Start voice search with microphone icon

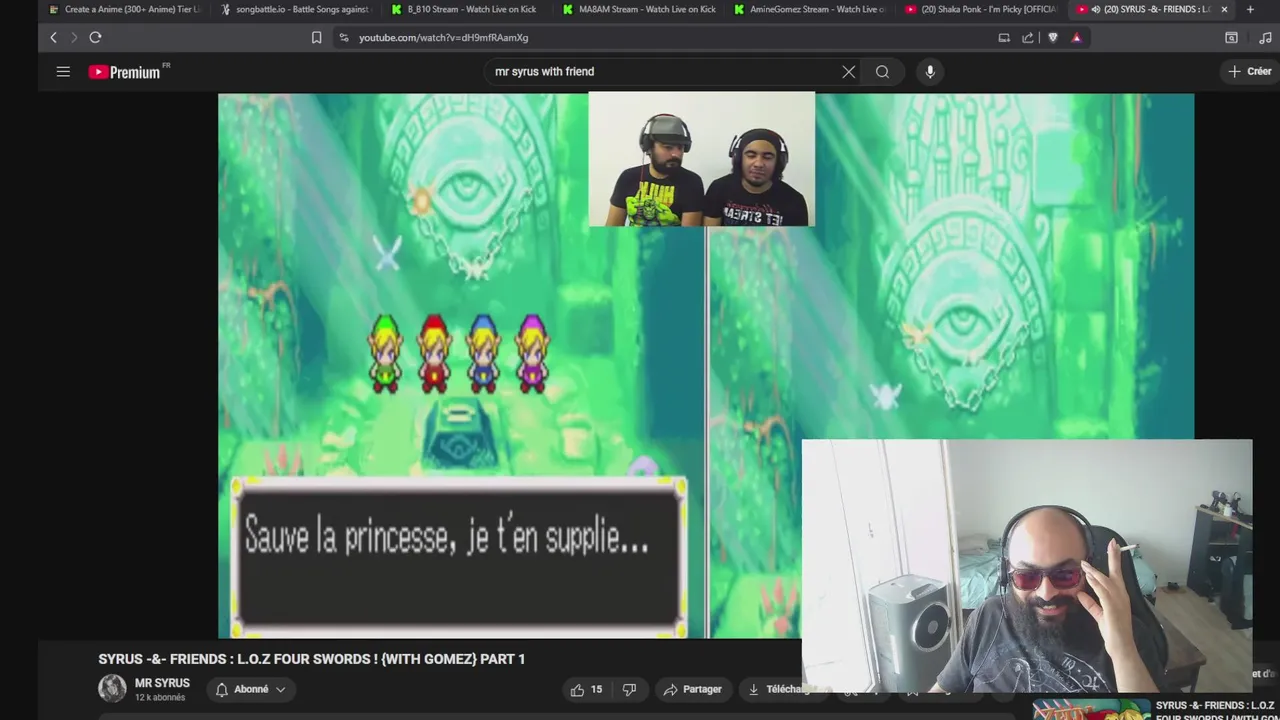[x=930, y=71]
